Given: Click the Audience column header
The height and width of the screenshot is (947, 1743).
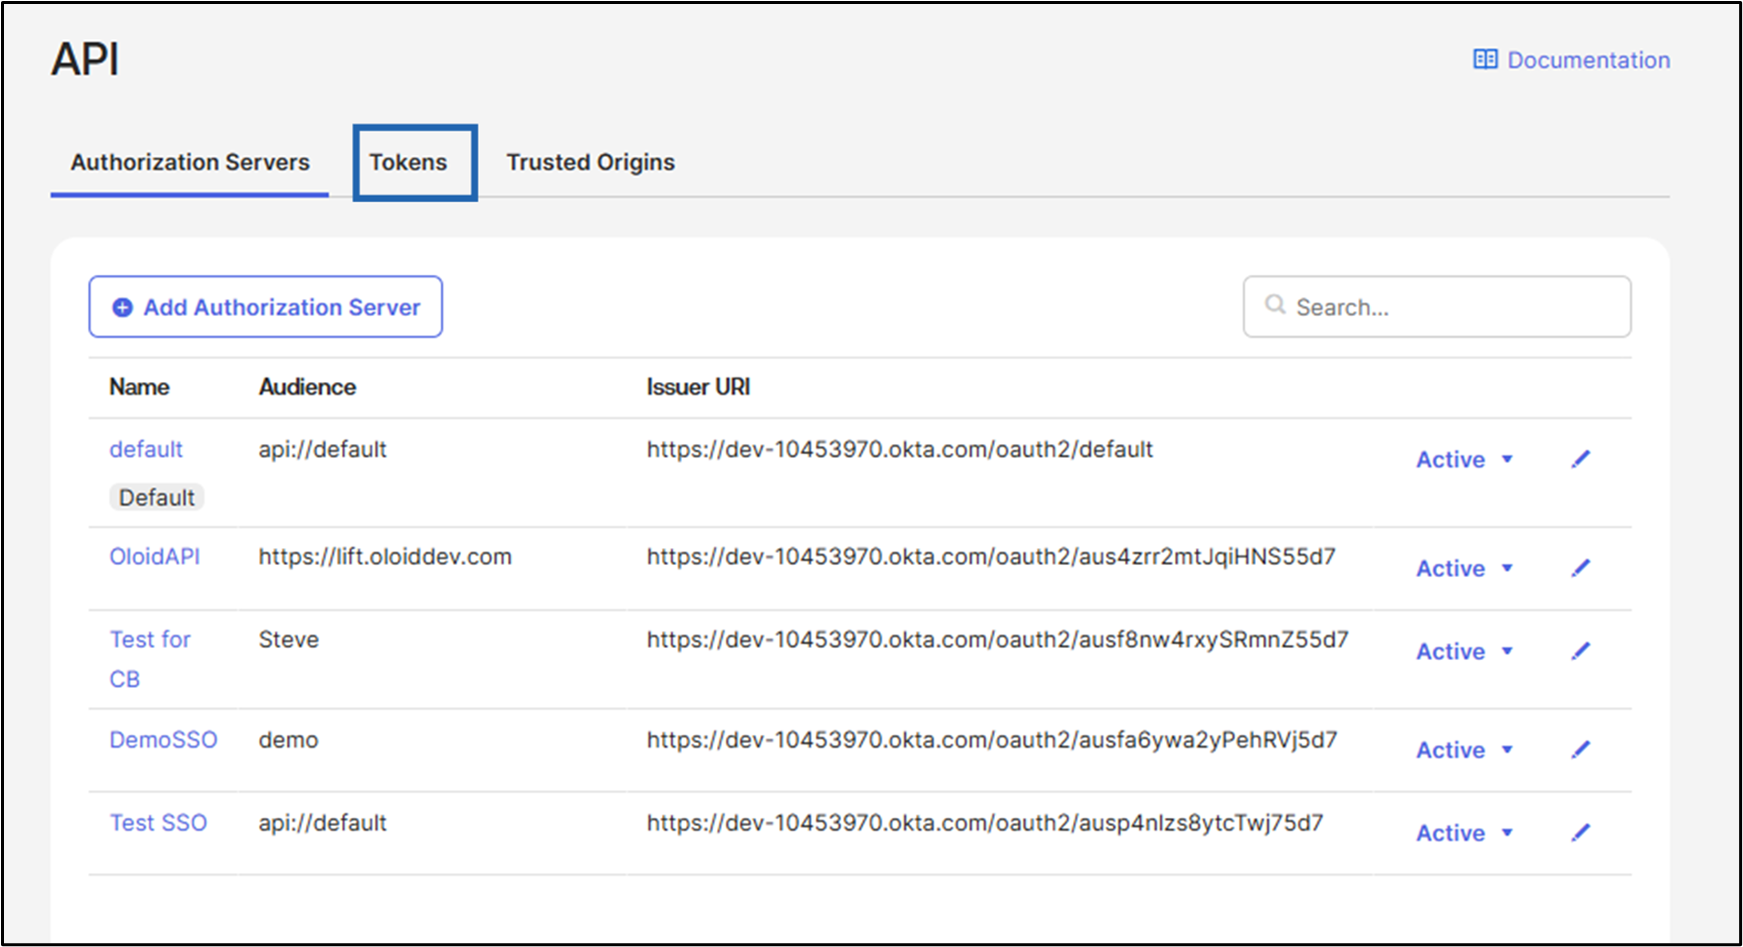Looking at the screenshot, I should tap(307, 387).
